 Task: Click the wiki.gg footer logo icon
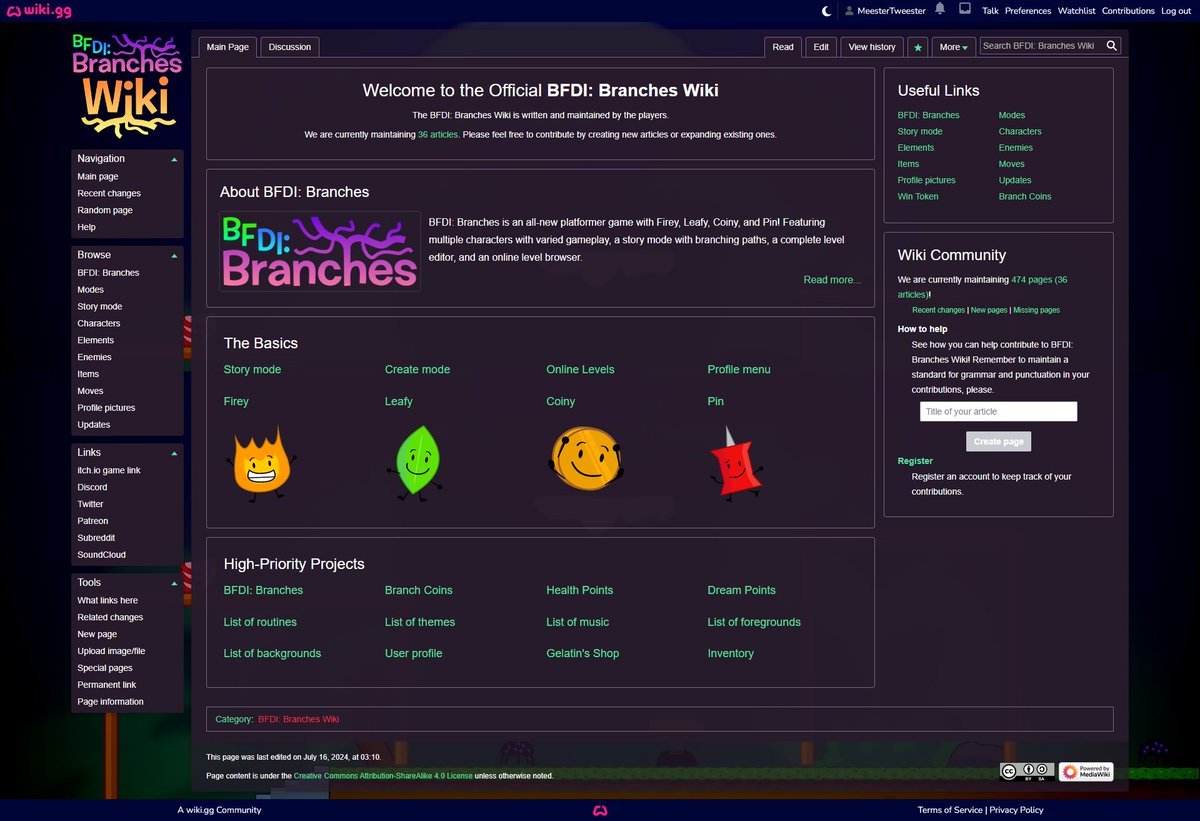[600, 810]
